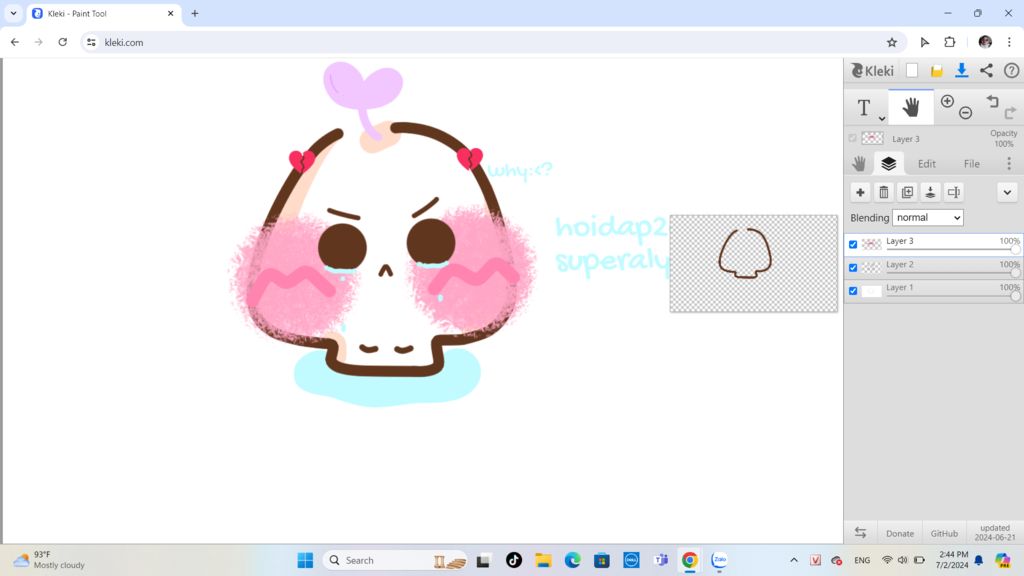Toggle visibility checkbox of Layer 3

click(x=853, y=244)
